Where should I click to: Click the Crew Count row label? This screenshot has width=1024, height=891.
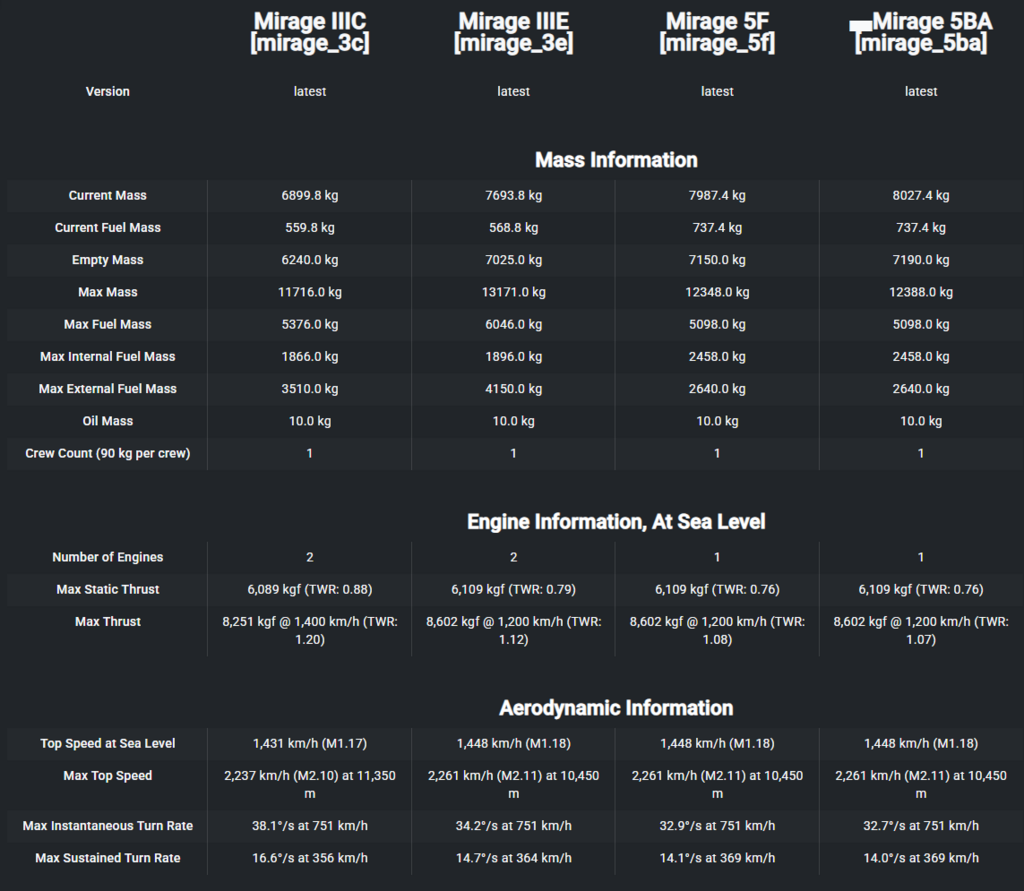(108, 454)
